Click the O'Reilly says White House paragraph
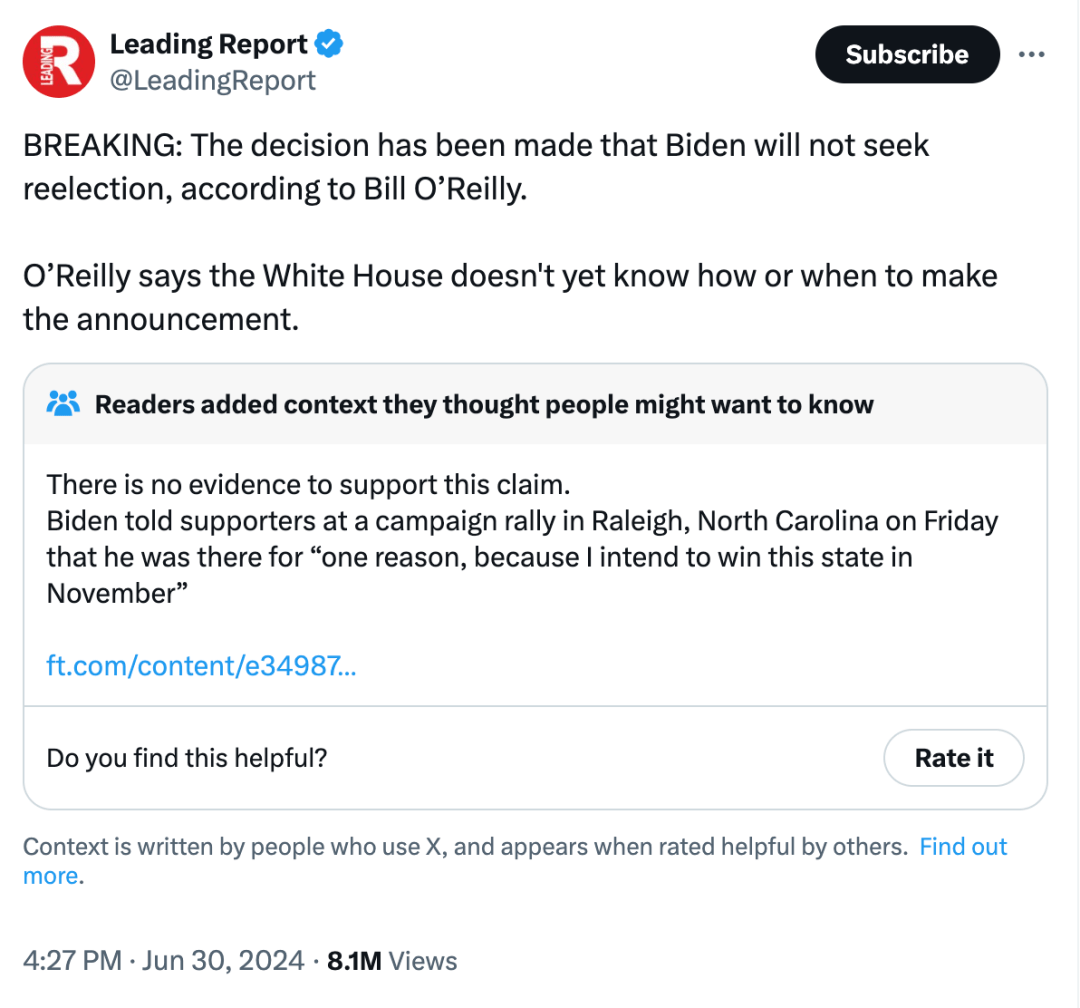 [510, 297]
